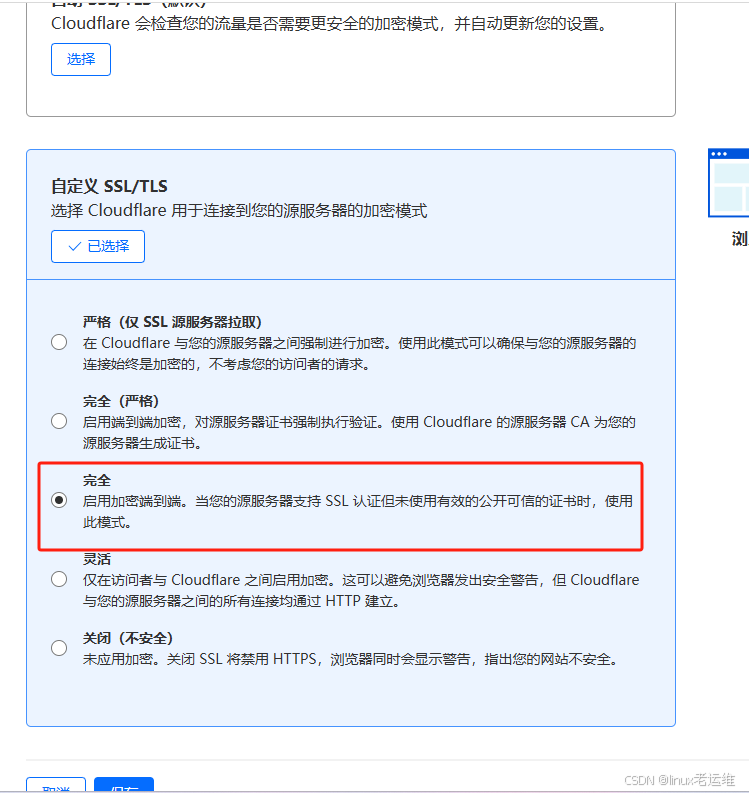Click the description 未应用加密。关闭 SSL 将禁用 HTTPS
The width and height of the screenshot is (749, 793).
pos(350,659)
